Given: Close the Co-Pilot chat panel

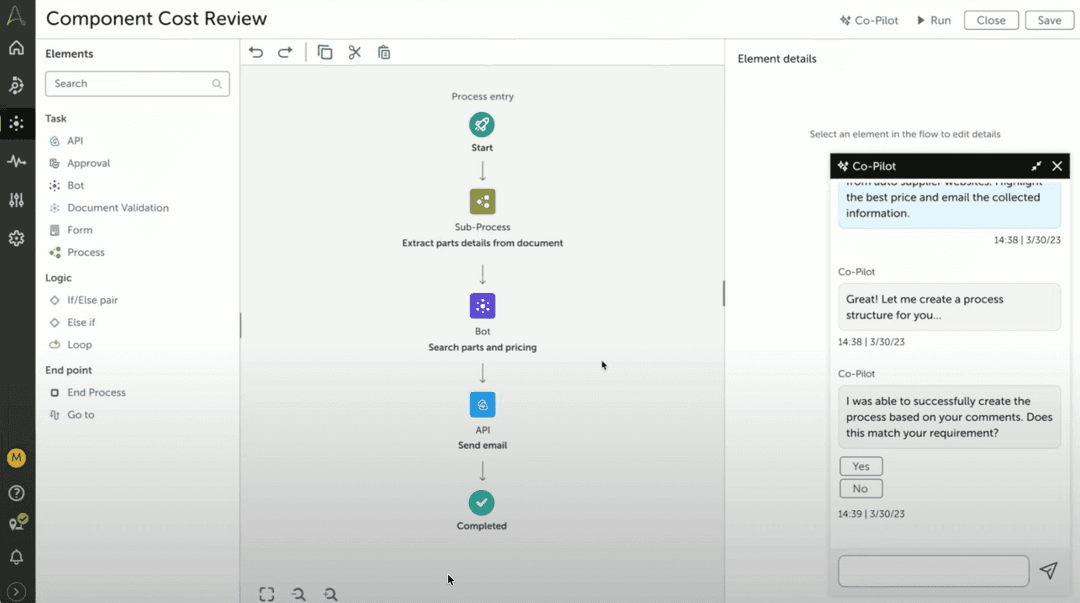Looking at the screenshot, I should [x=1057, y=166].
